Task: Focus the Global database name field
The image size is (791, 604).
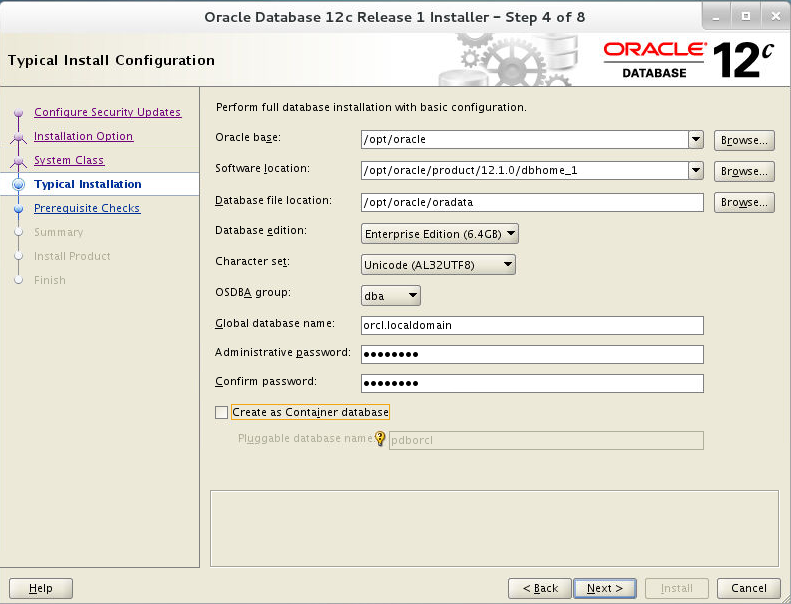Action: pos(532,325)
